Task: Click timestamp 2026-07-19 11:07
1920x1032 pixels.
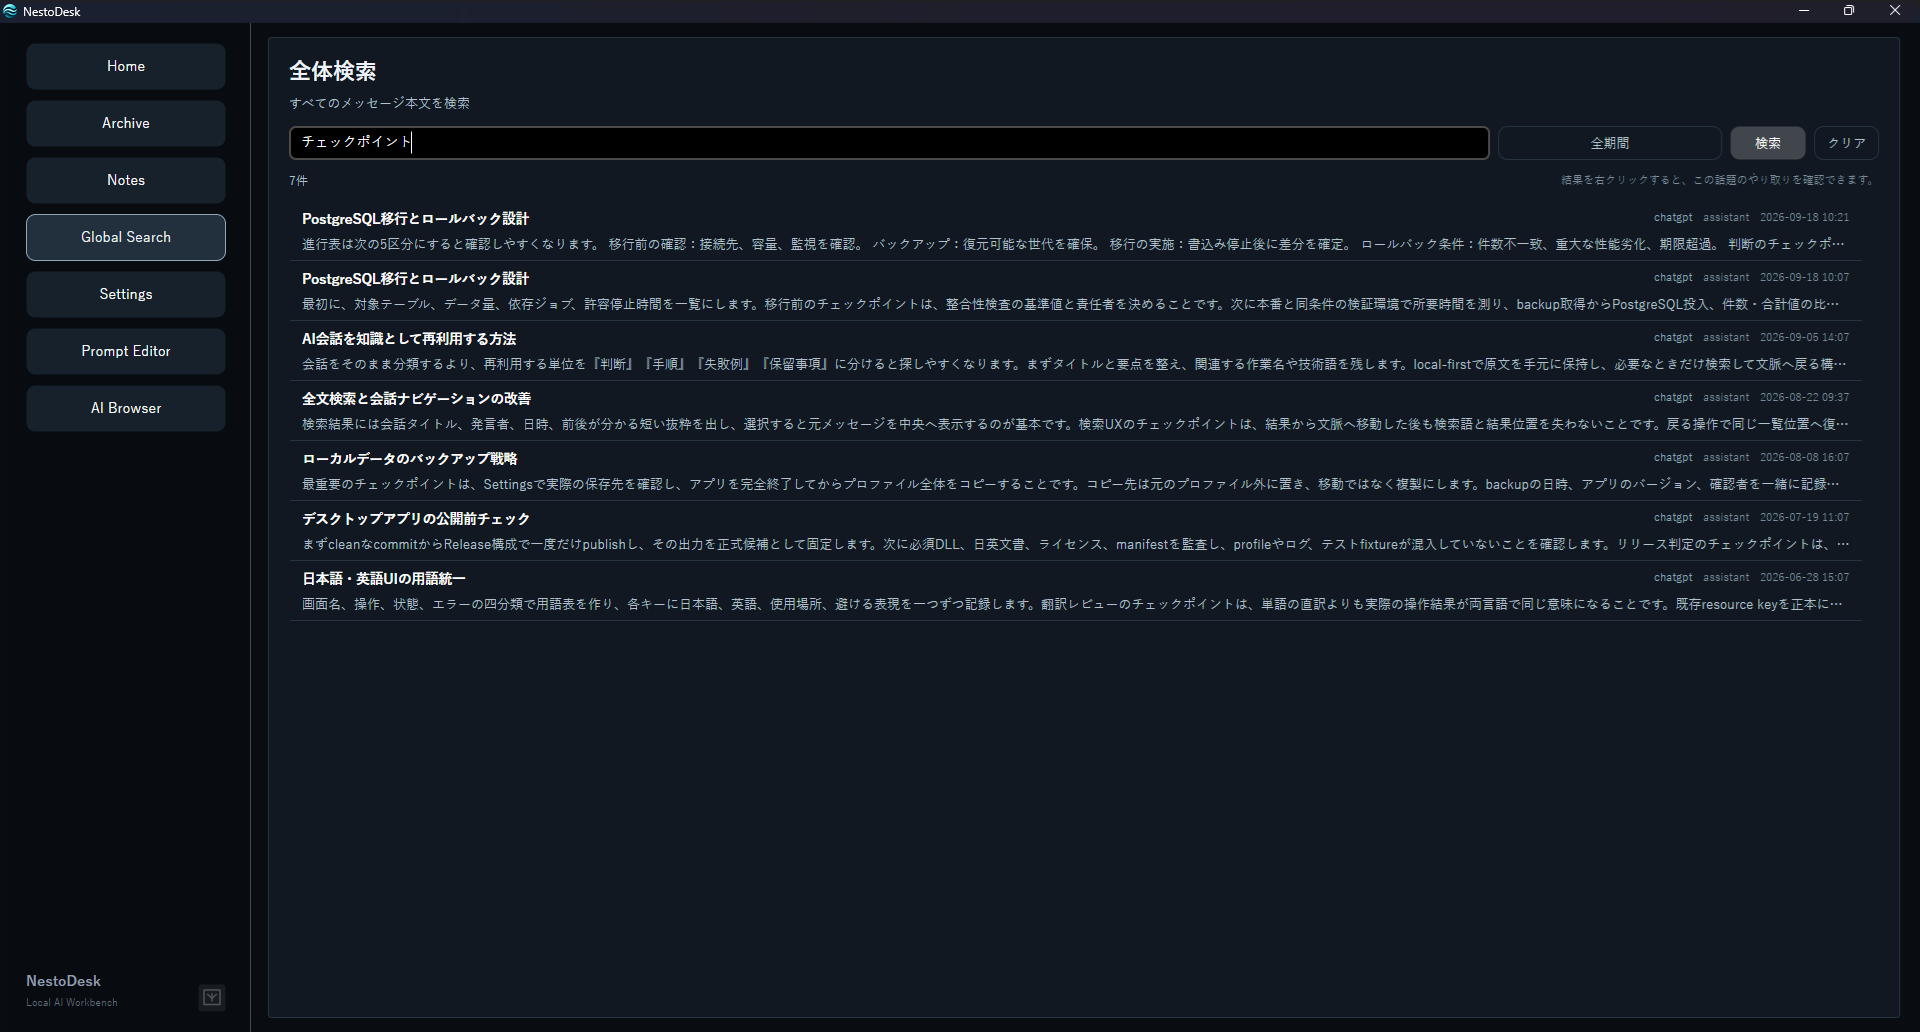Action: pyautogui.click(x=1804, y=517)
